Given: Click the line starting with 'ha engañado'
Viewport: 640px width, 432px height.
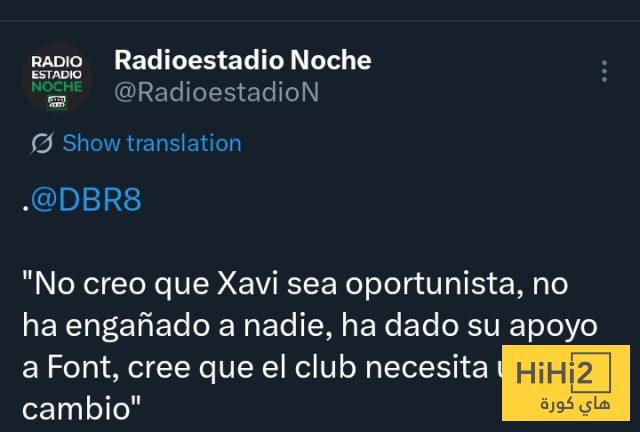Looking at the screenshot, I should coord(310,326).
